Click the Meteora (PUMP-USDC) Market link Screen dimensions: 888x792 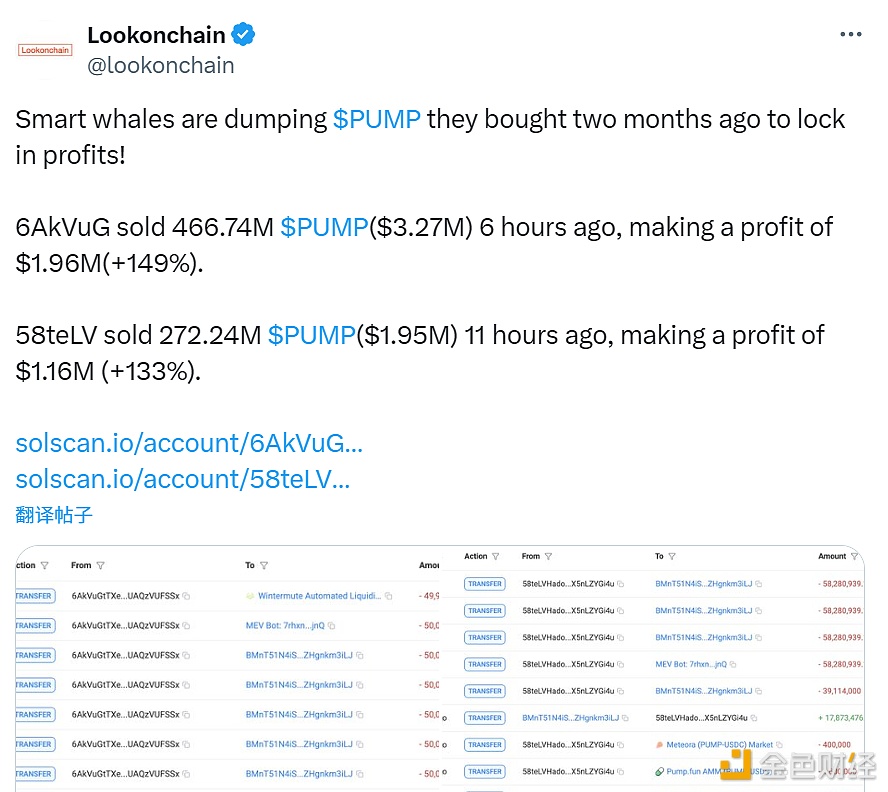click(x=719, y=745)
